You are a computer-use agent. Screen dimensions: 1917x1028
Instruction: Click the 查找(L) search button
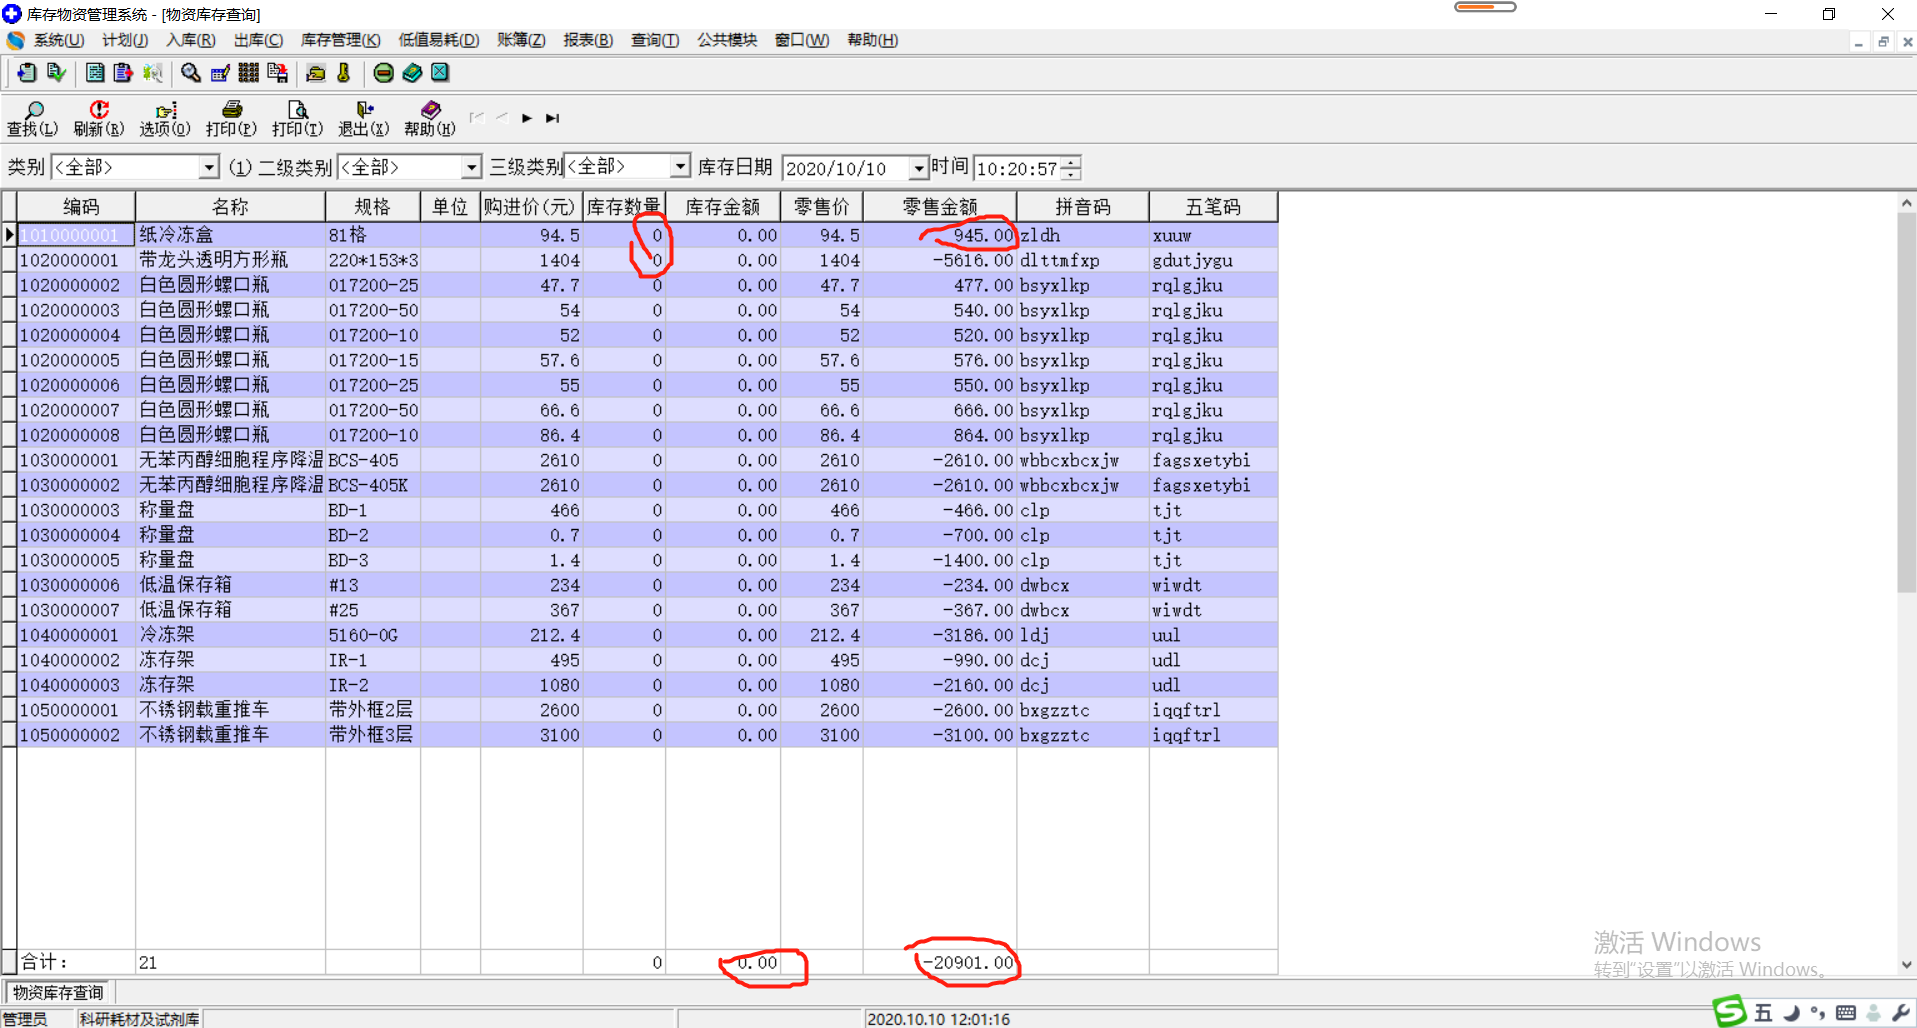pos(32,118)
